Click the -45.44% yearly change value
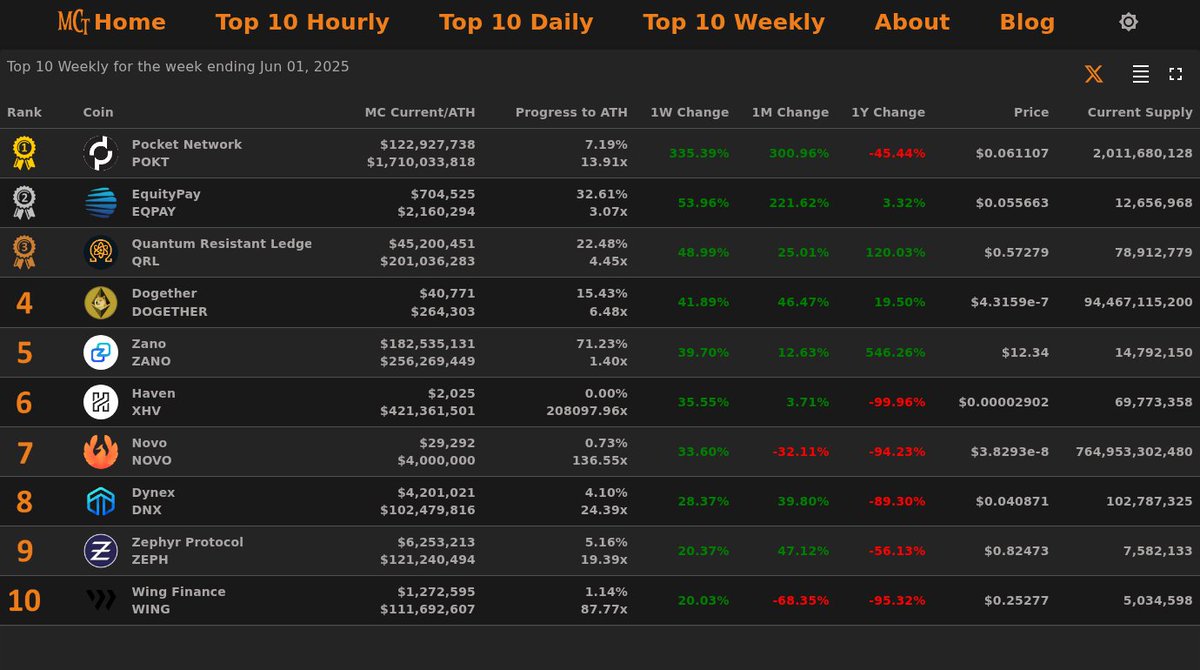The image size is (1200, 670). tap(897, 153)
